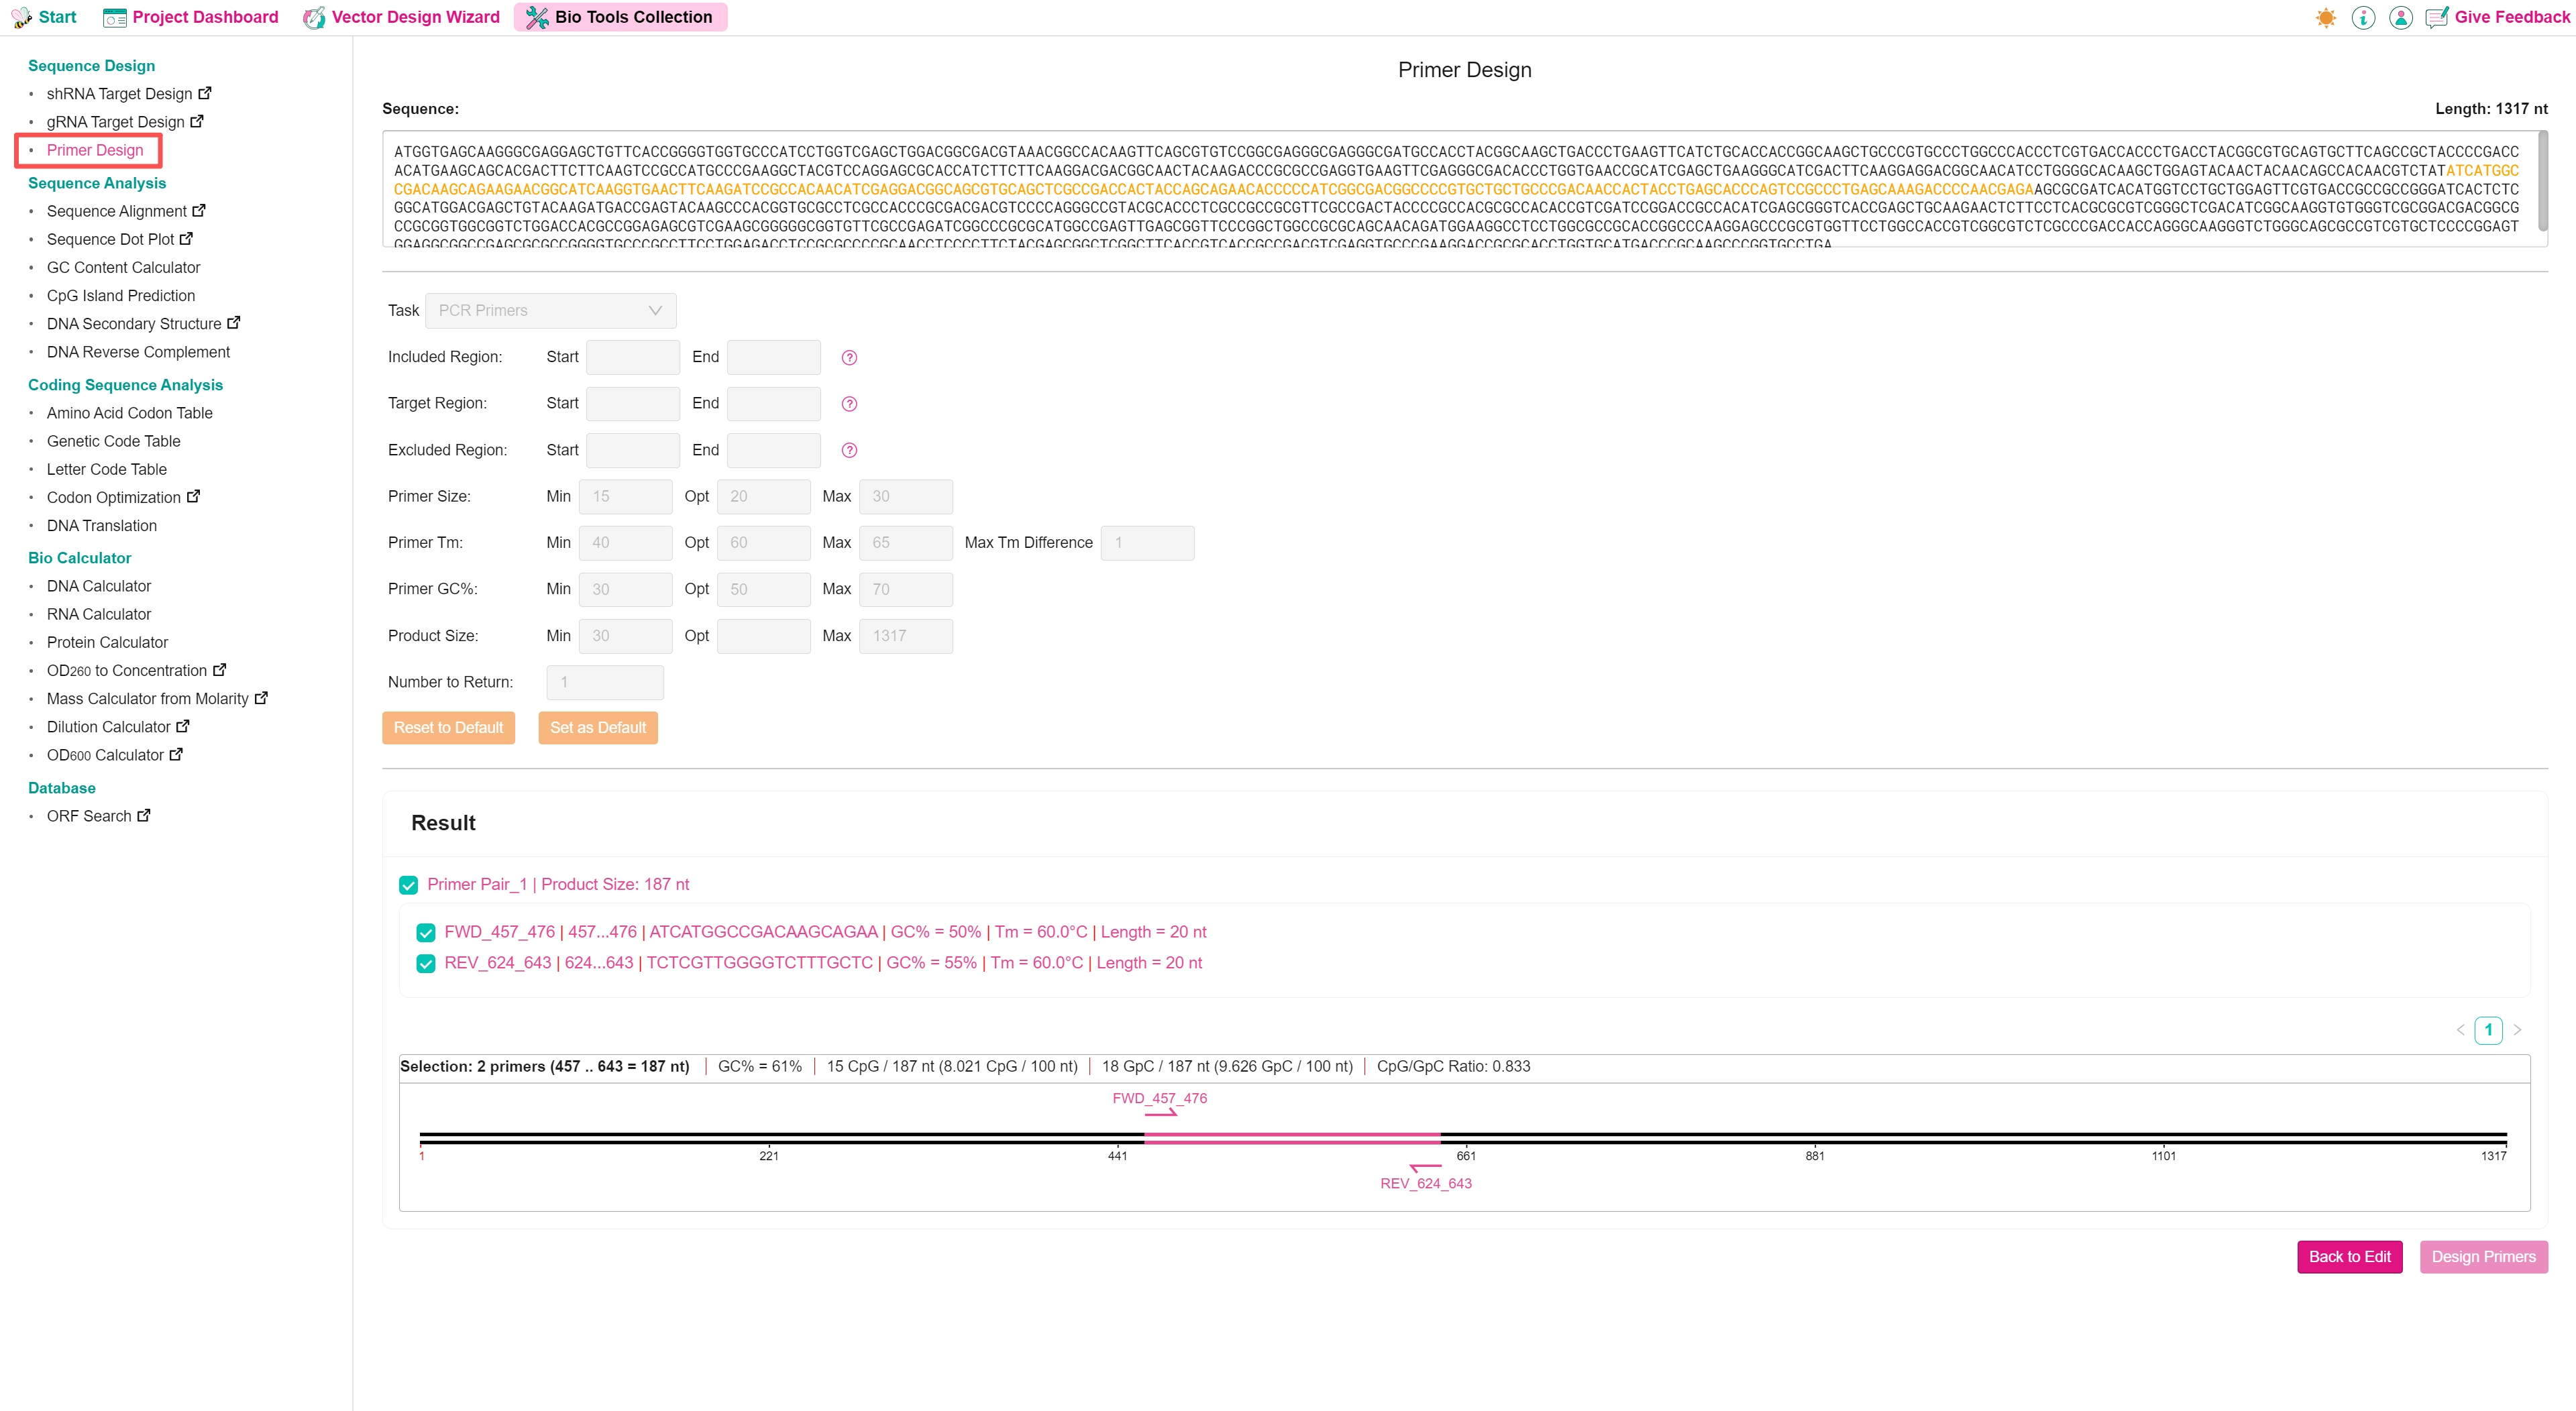Click the Back to Edit button
Screen dimensions: 2576x1411
point(2349,1256)
